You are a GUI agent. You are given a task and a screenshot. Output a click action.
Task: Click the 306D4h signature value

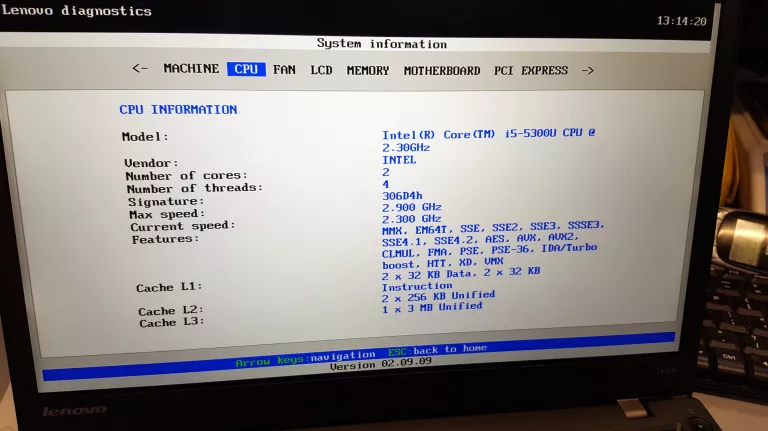click(x=402, y=196)
